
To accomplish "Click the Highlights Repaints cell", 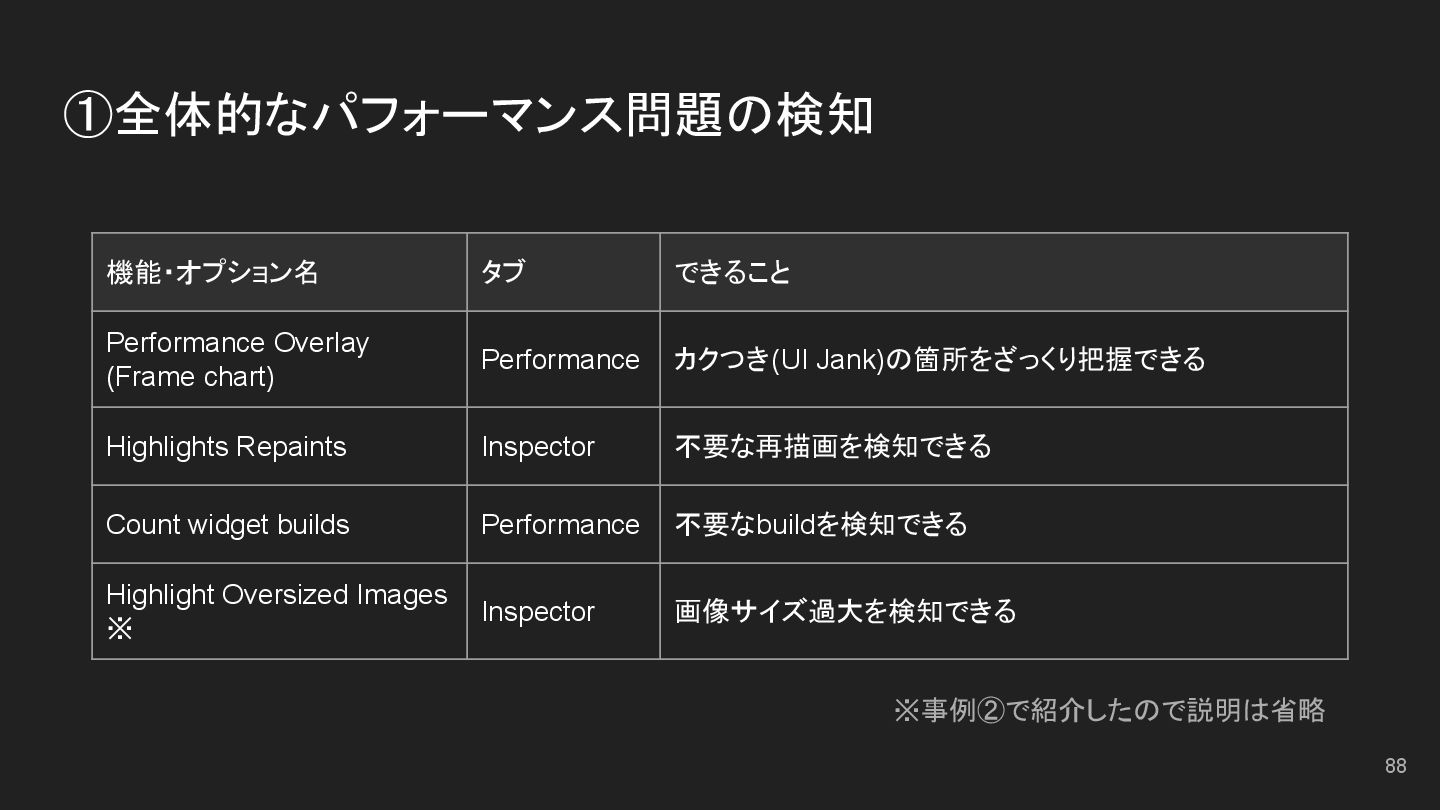I will [279, 446].
